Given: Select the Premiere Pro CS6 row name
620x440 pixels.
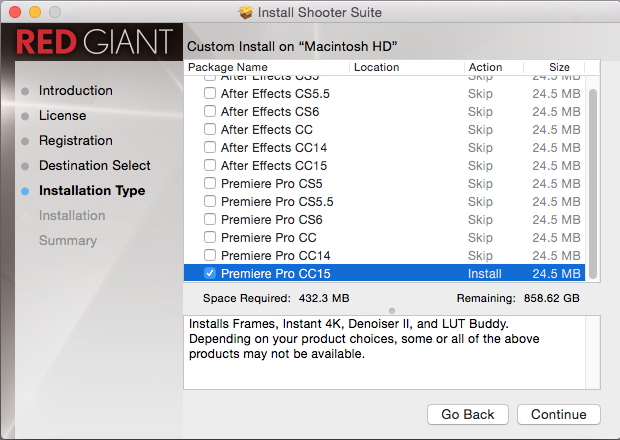Looking at the screenshot, I should [272, 219].
